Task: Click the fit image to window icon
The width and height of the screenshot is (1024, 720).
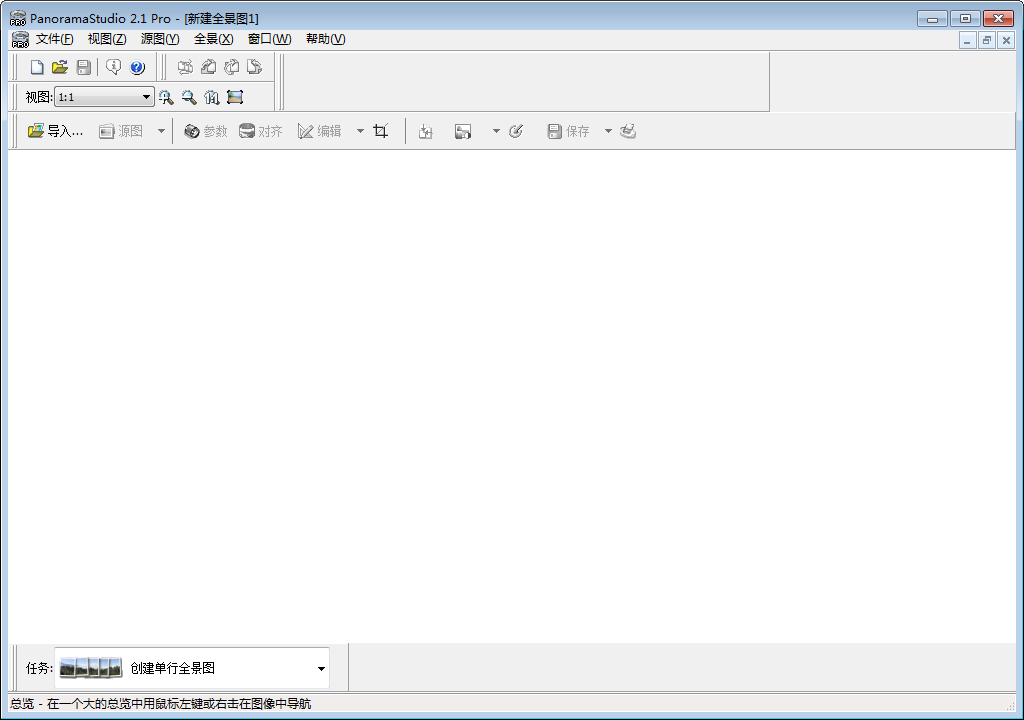Action: click(235, 97)
